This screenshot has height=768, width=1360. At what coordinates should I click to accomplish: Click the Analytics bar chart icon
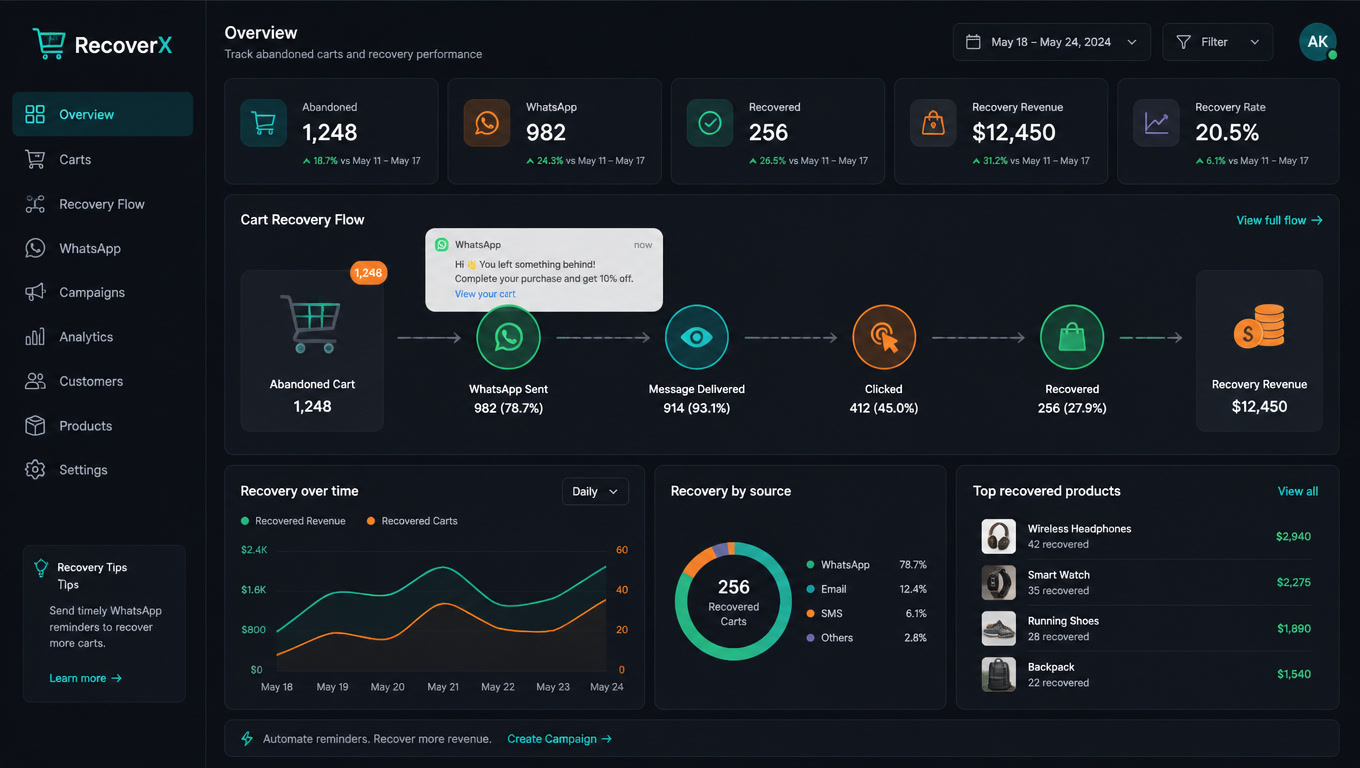point(35,337)
